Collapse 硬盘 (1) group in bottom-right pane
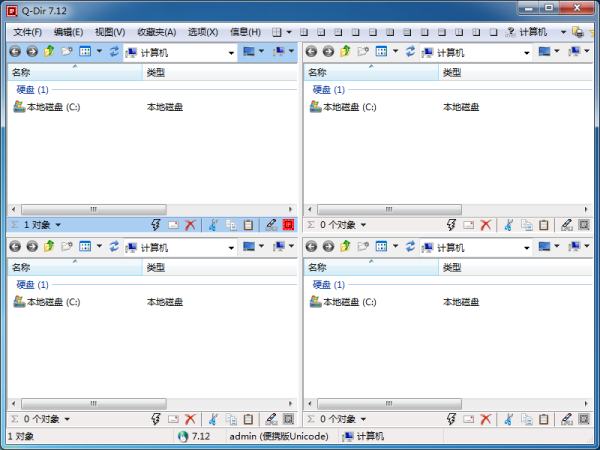 point(328,285)
